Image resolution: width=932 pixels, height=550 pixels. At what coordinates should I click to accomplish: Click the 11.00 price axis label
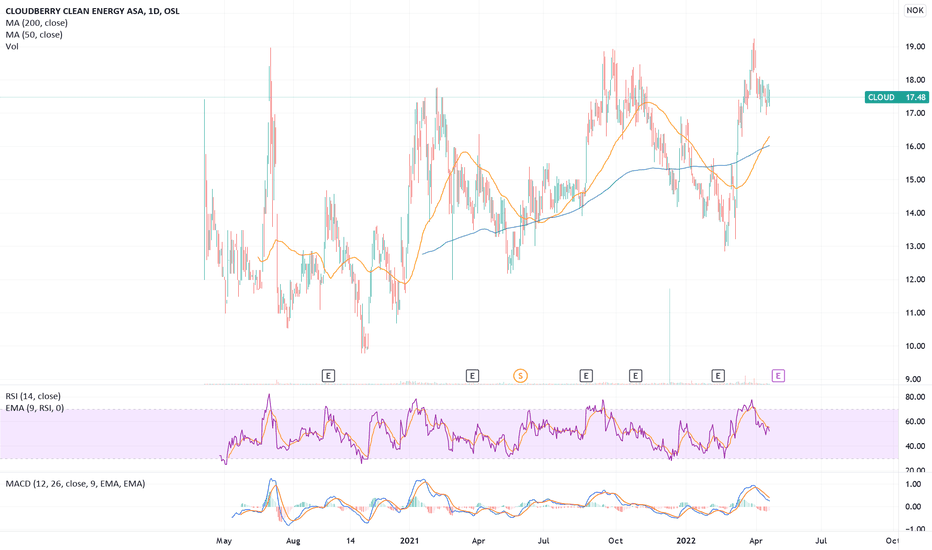coord(915,313)
